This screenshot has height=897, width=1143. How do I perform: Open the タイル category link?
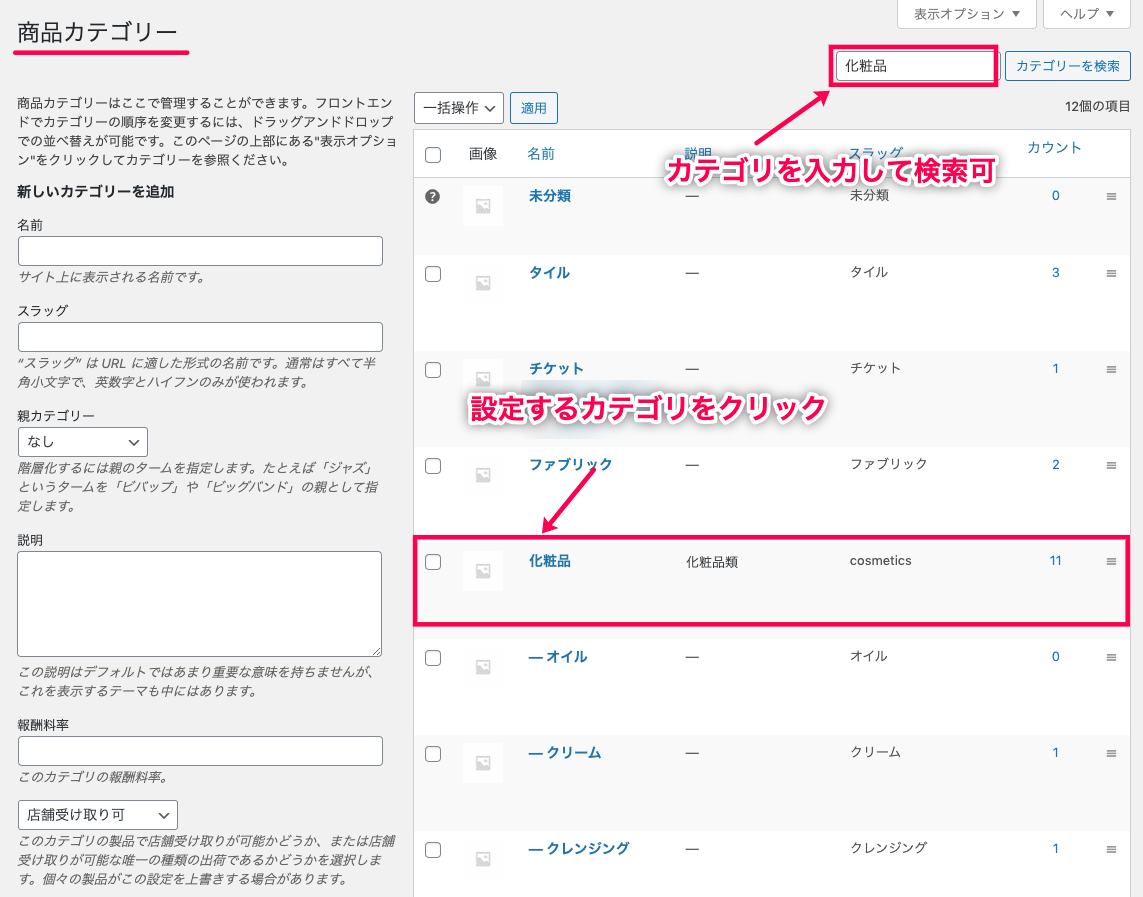click(x=550, y=273)
